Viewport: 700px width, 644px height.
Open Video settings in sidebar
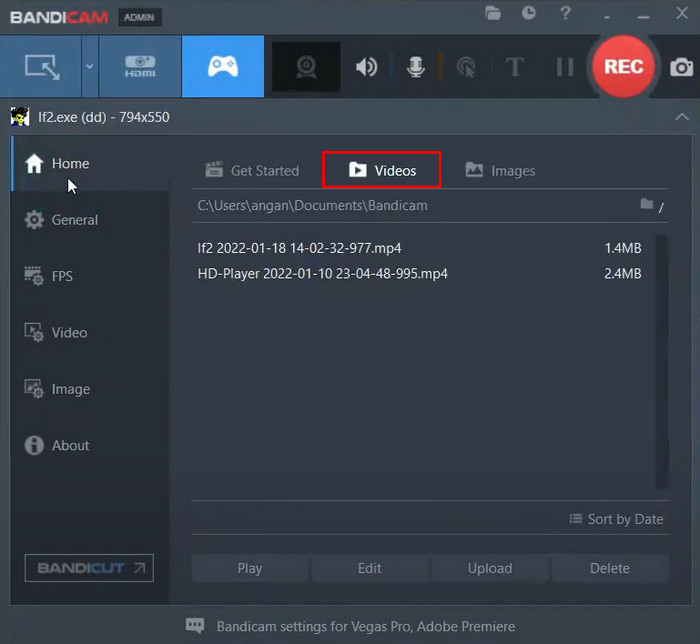[90, 332]
